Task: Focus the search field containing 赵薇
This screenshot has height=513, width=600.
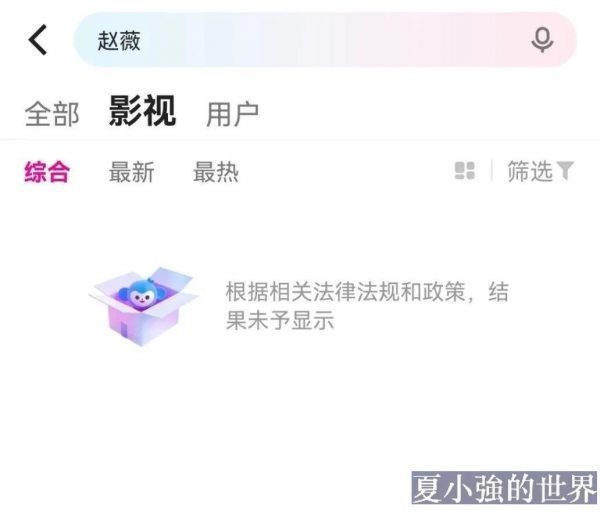Action: pos(325,40)
